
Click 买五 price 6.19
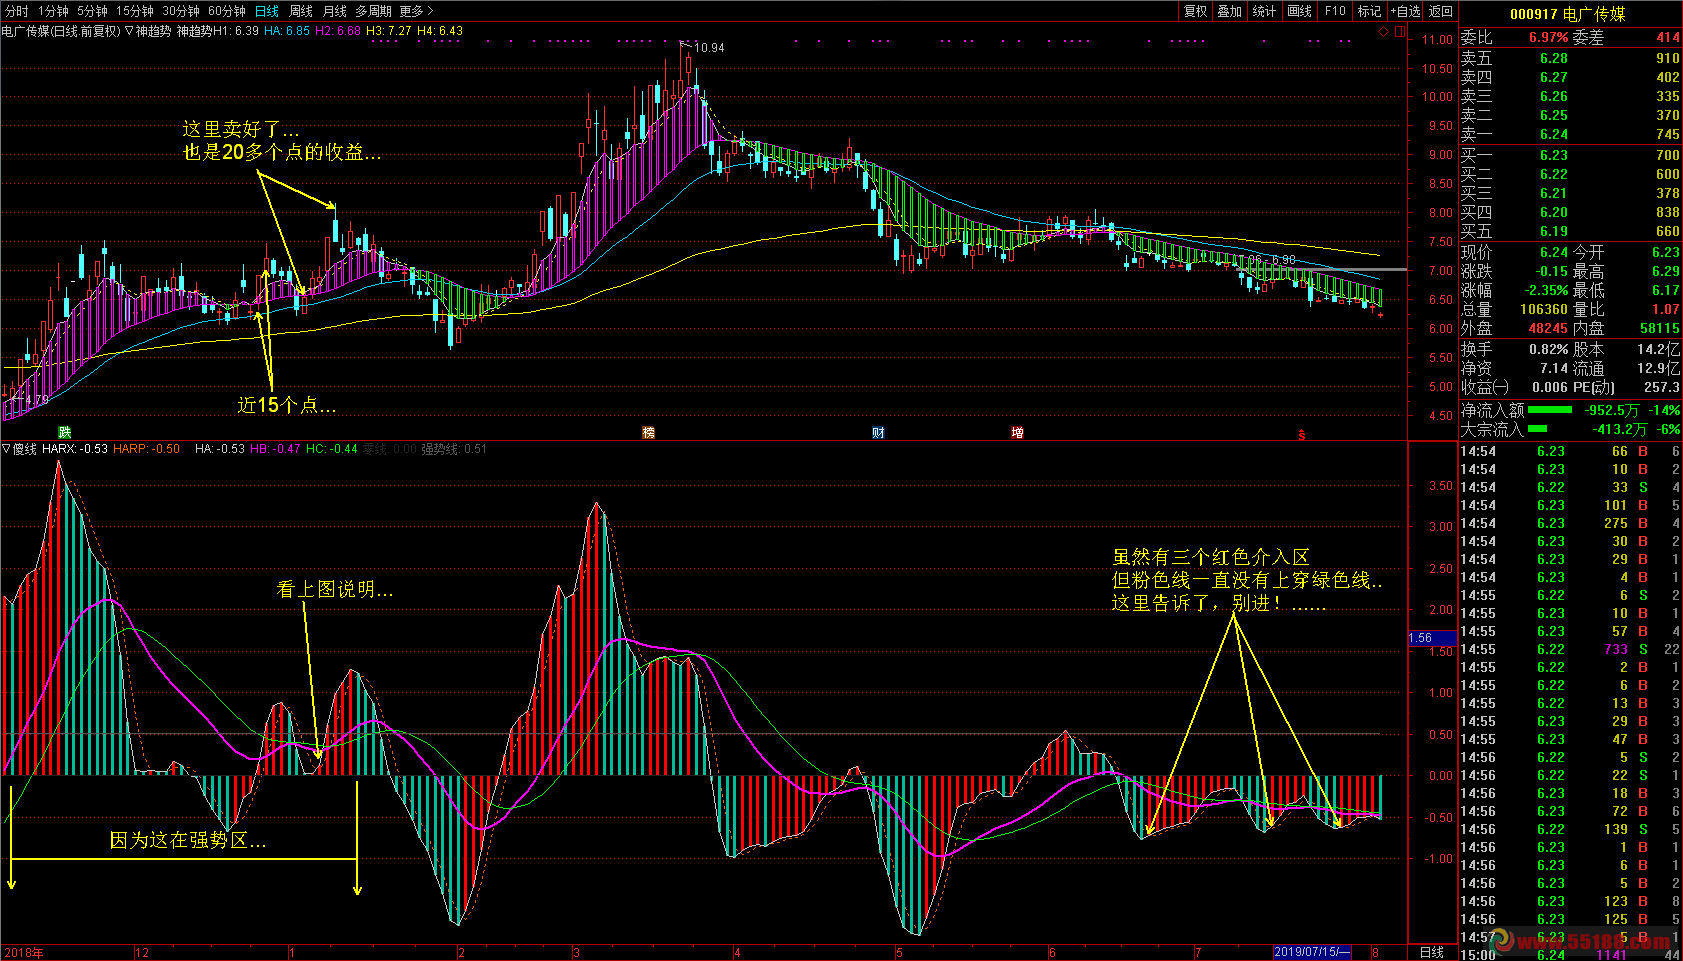tap(1554, 231)
